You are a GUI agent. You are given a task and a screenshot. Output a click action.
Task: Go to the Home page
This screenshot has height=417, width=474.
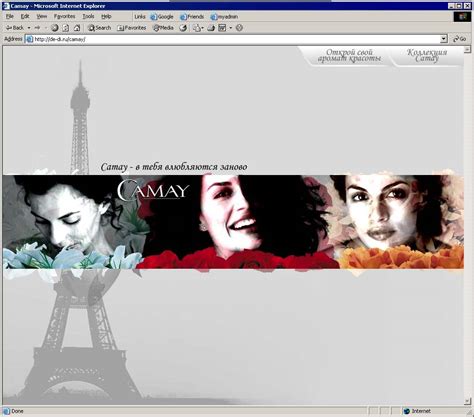pyautogui.click(x=77, y=28)
